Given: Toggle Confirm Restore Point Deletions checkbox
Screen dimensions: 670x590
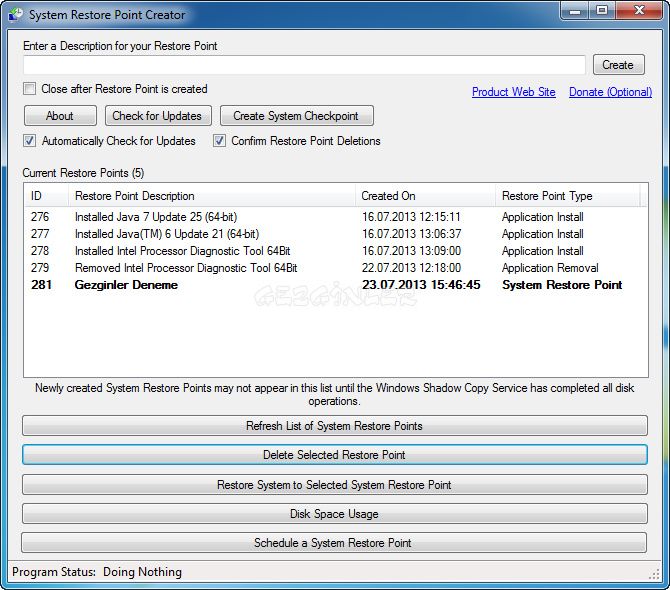Looking at the screenshot, I should [219, 141].
